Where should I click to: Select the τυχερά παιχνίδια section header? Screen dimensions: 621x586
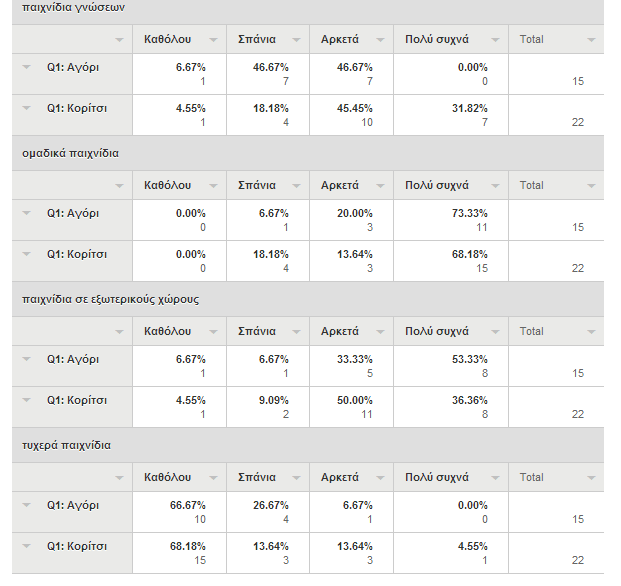click(308, 445)
